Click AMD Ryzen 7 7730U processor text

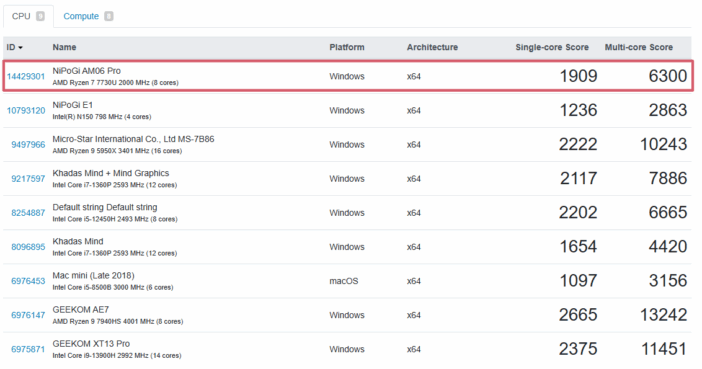[x=116, y=83]
